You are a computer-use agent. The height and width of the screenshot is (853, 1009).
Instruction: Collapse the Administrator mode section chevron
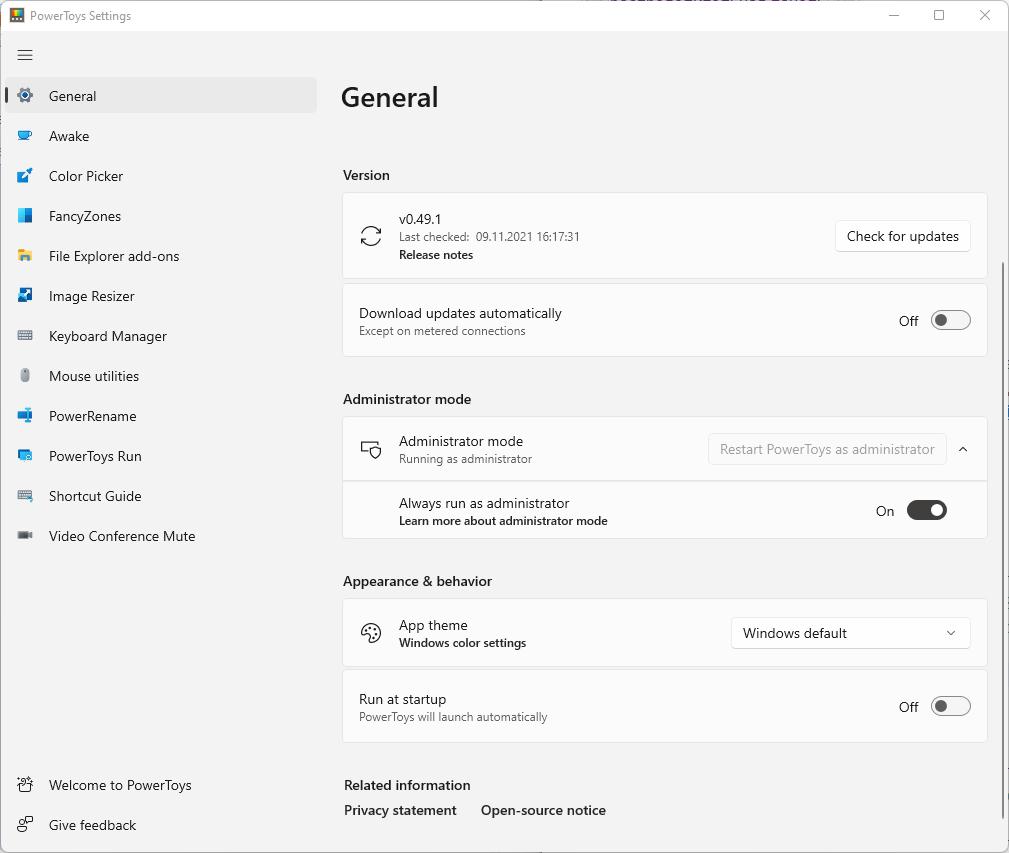point(963,450)
